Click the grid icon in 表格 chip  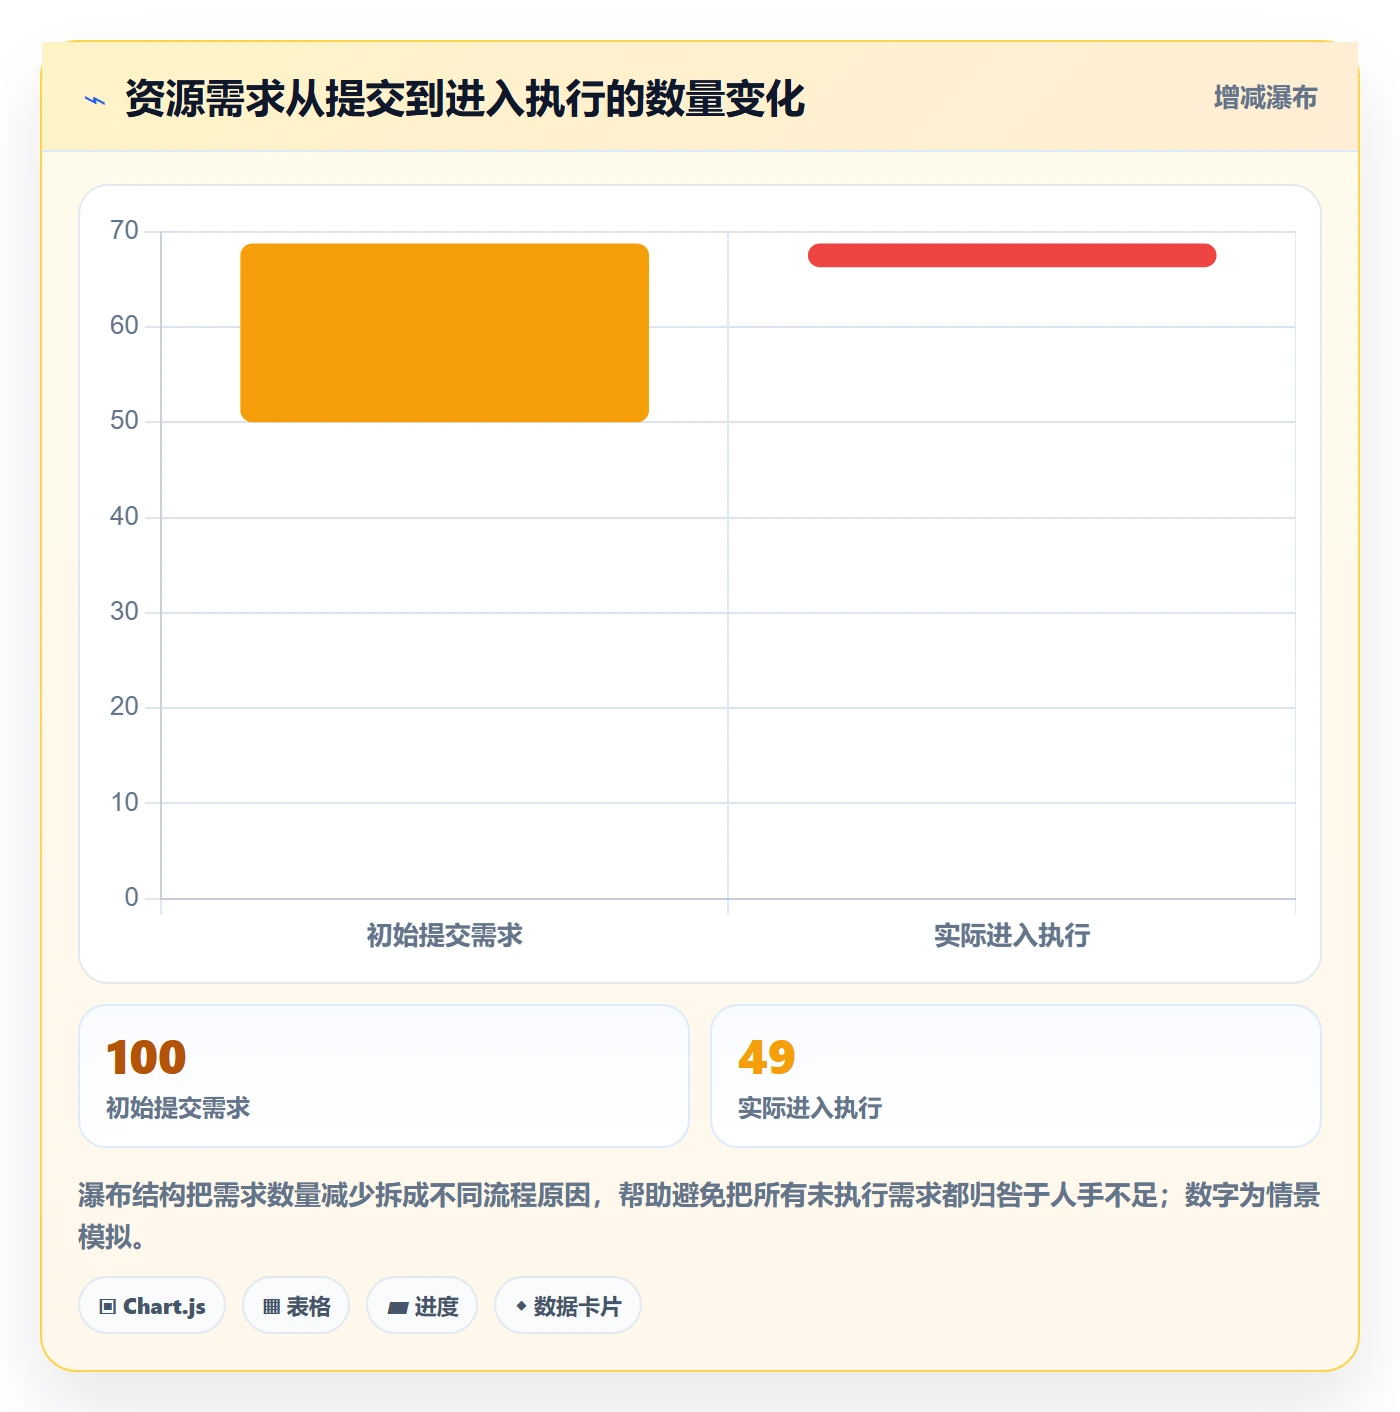[271, 1307]
